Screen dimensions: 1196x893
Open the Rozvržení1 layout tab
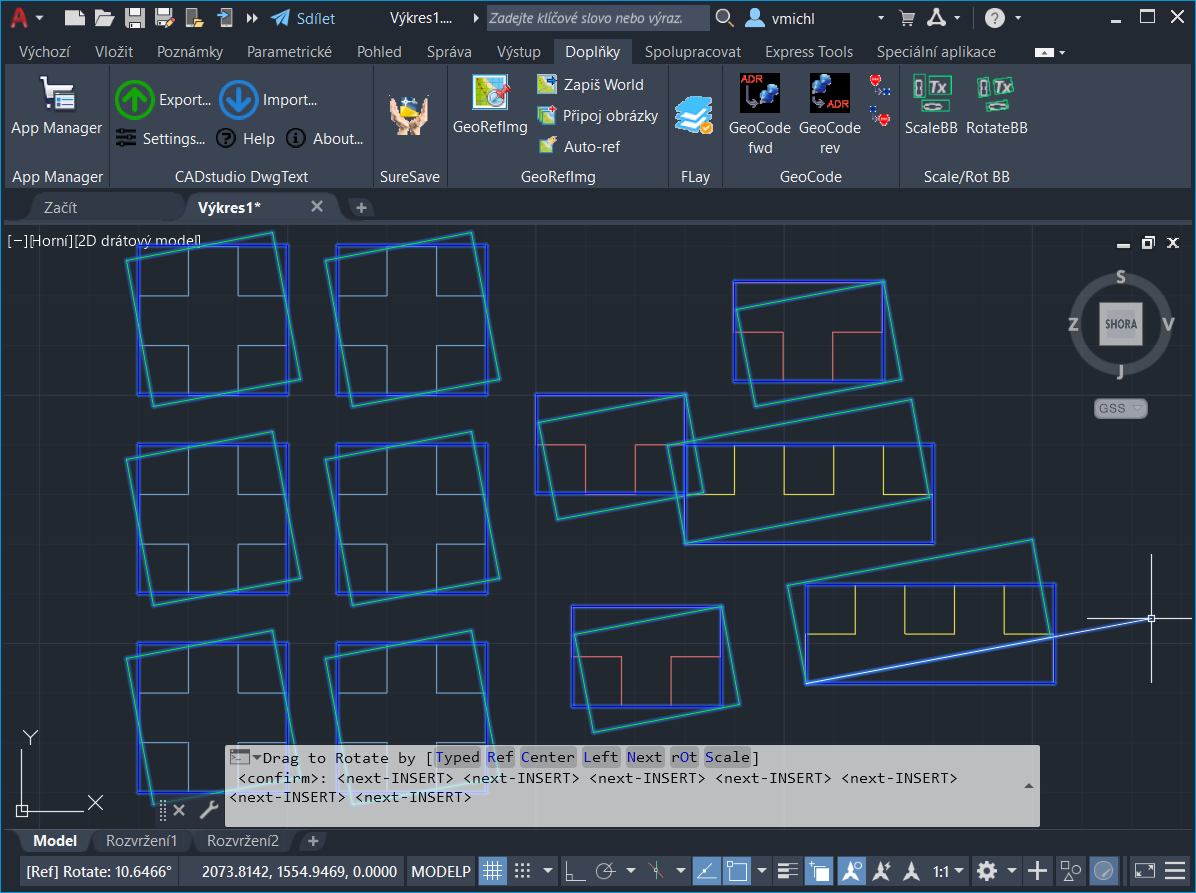click(x=141, y=840)
